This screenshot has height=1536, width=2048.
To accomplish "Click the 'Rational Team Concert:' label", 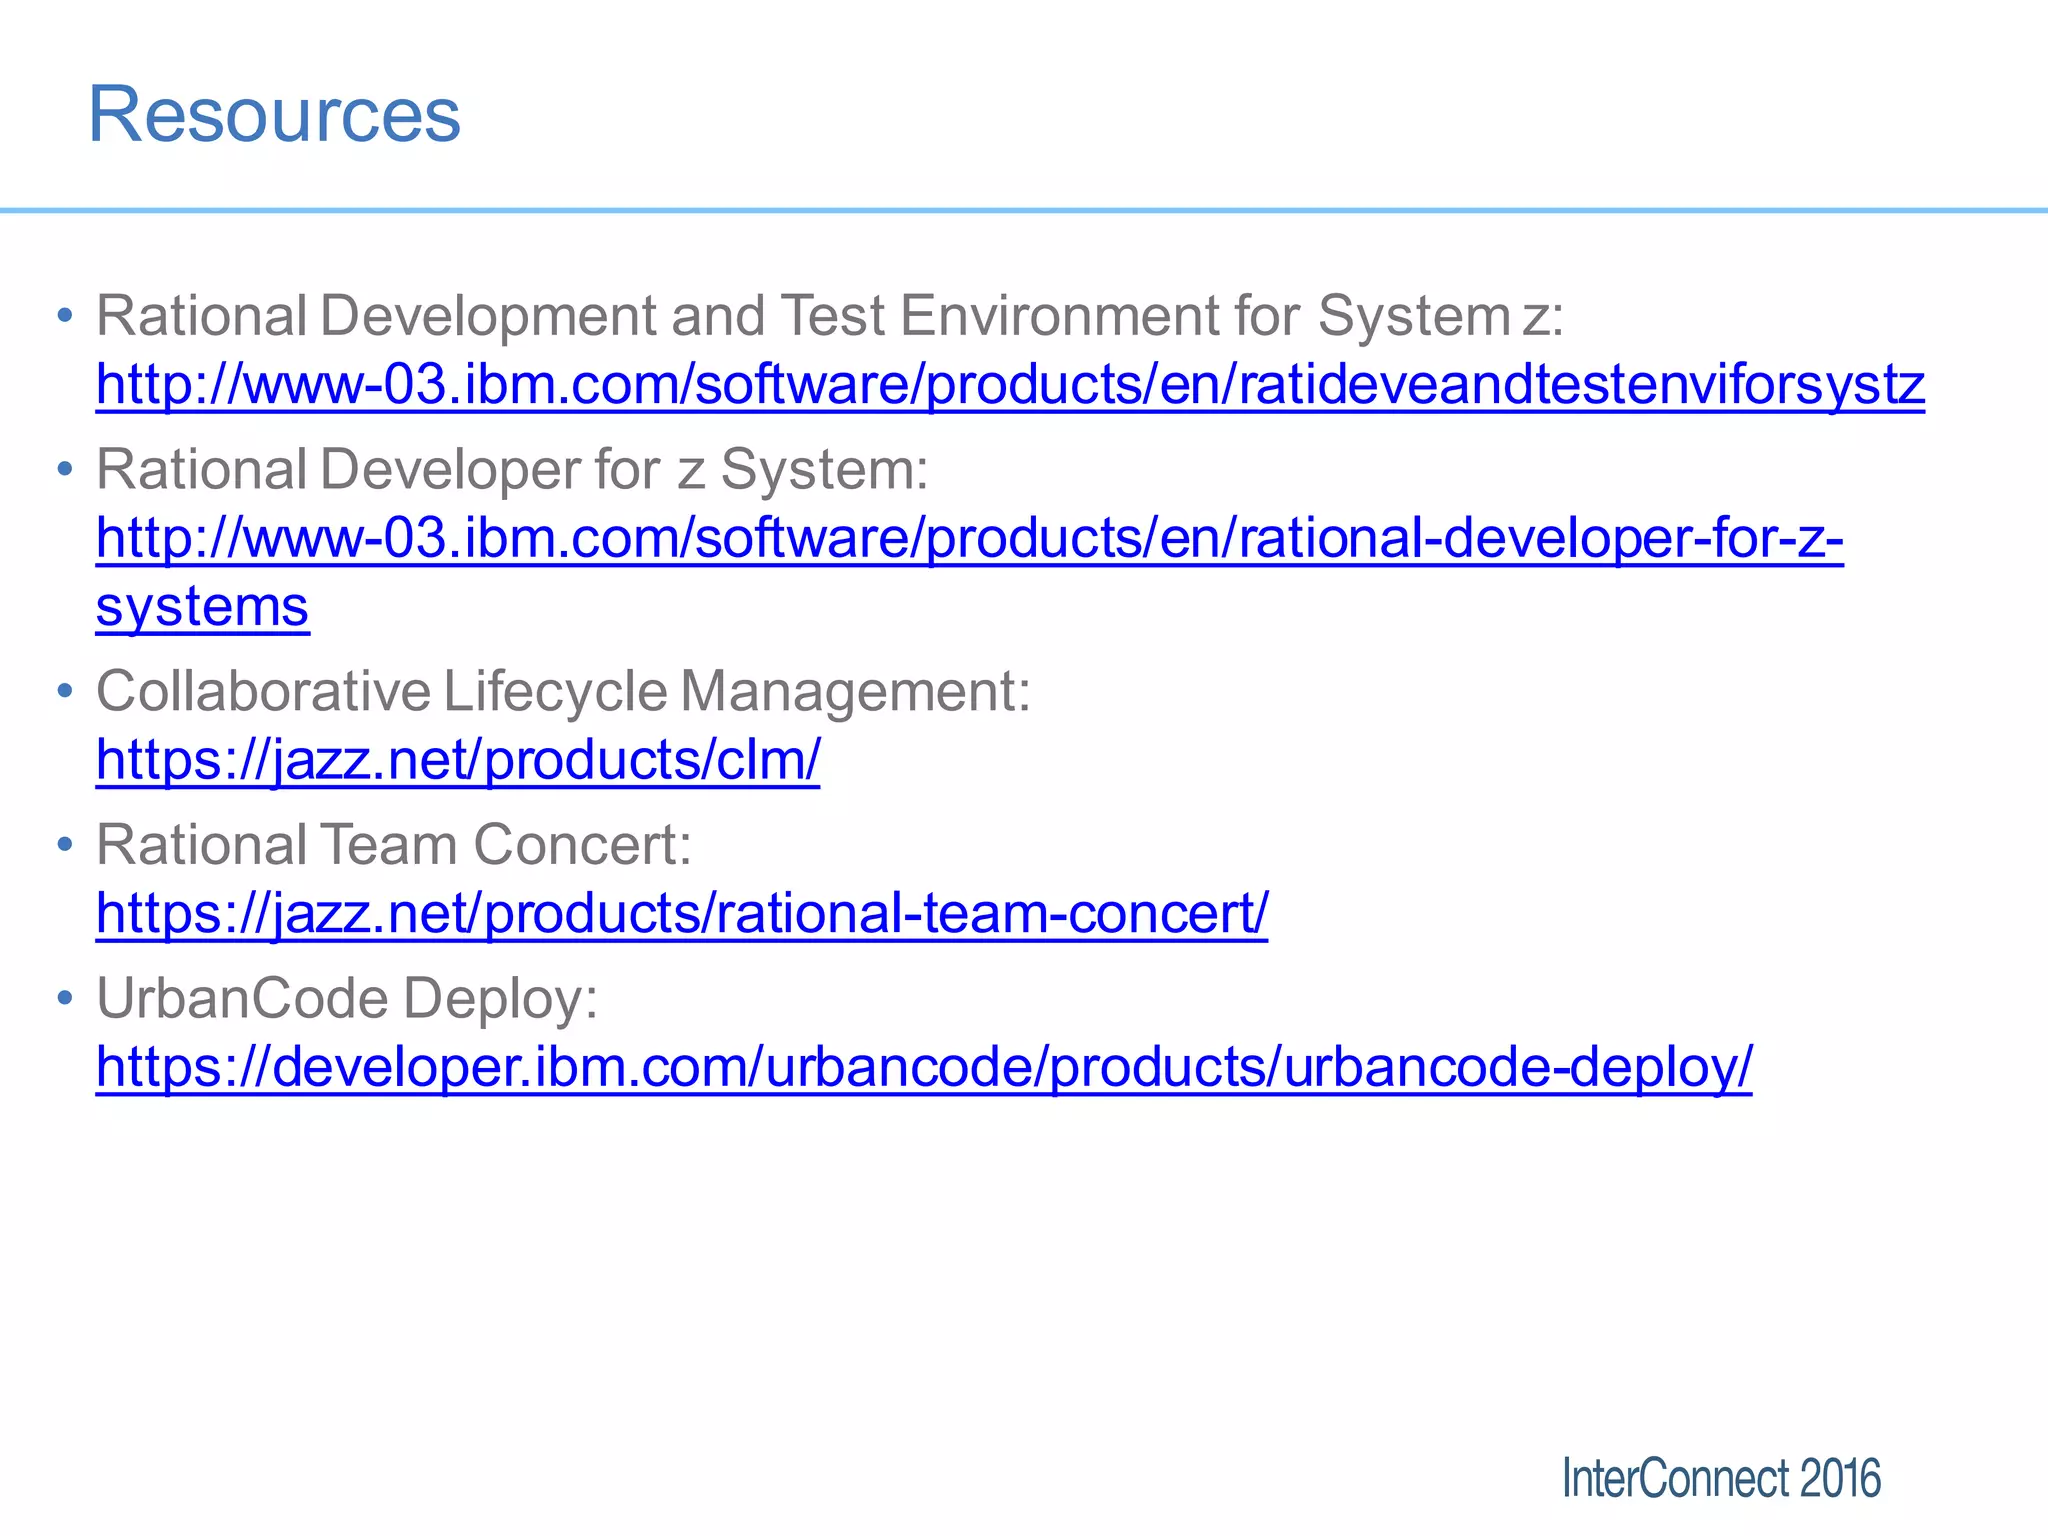I will click(x=394, y=845).
